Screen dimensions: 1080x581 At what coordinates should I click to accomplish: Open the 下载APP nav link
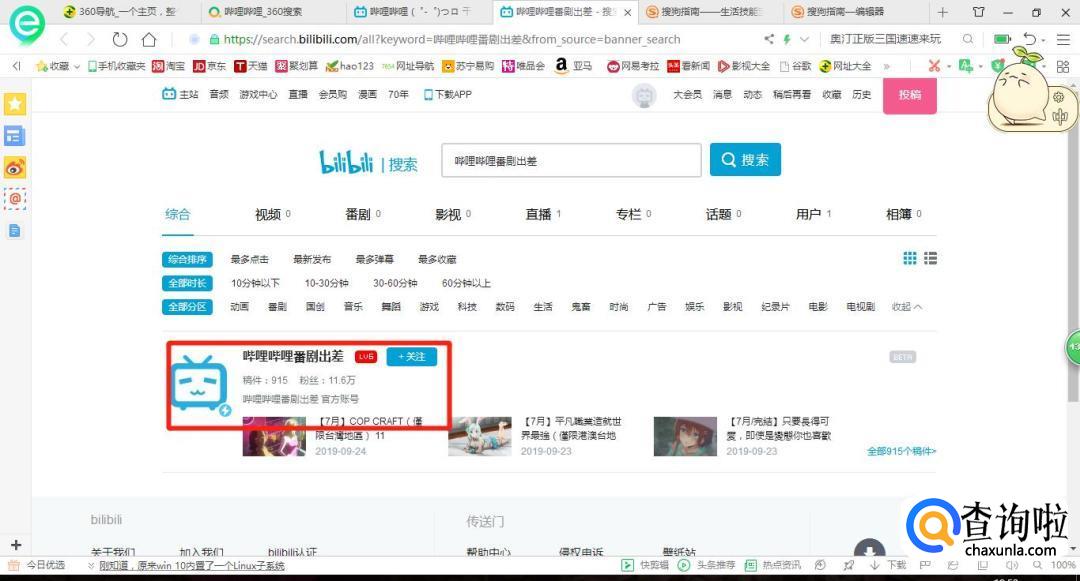448,94
